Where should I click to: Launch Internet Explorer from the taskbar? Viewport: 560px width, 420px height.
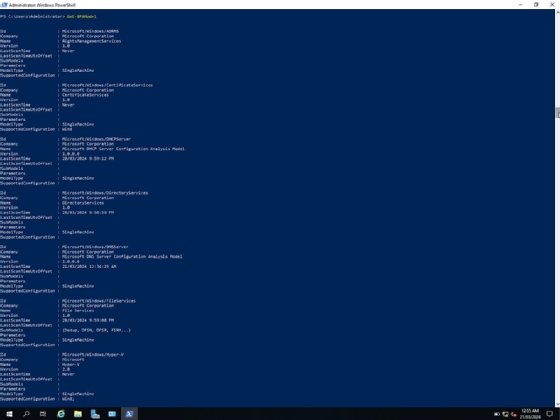(x=61, y=414)
